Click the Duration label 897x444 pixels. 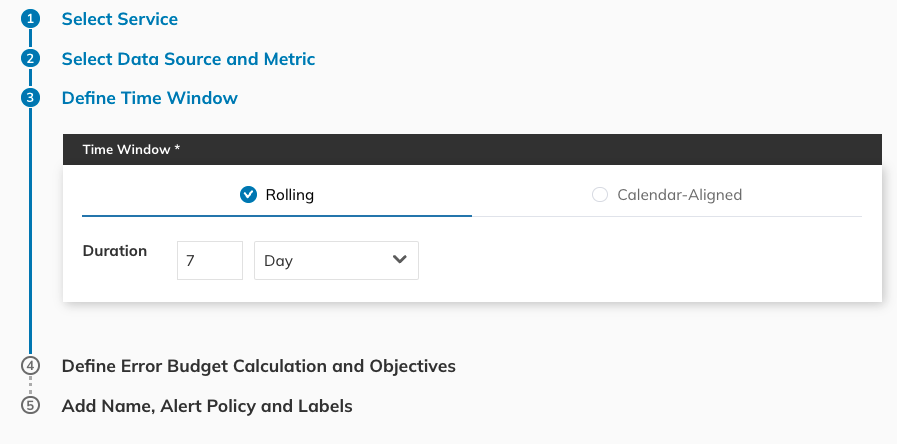coord(114,251)
